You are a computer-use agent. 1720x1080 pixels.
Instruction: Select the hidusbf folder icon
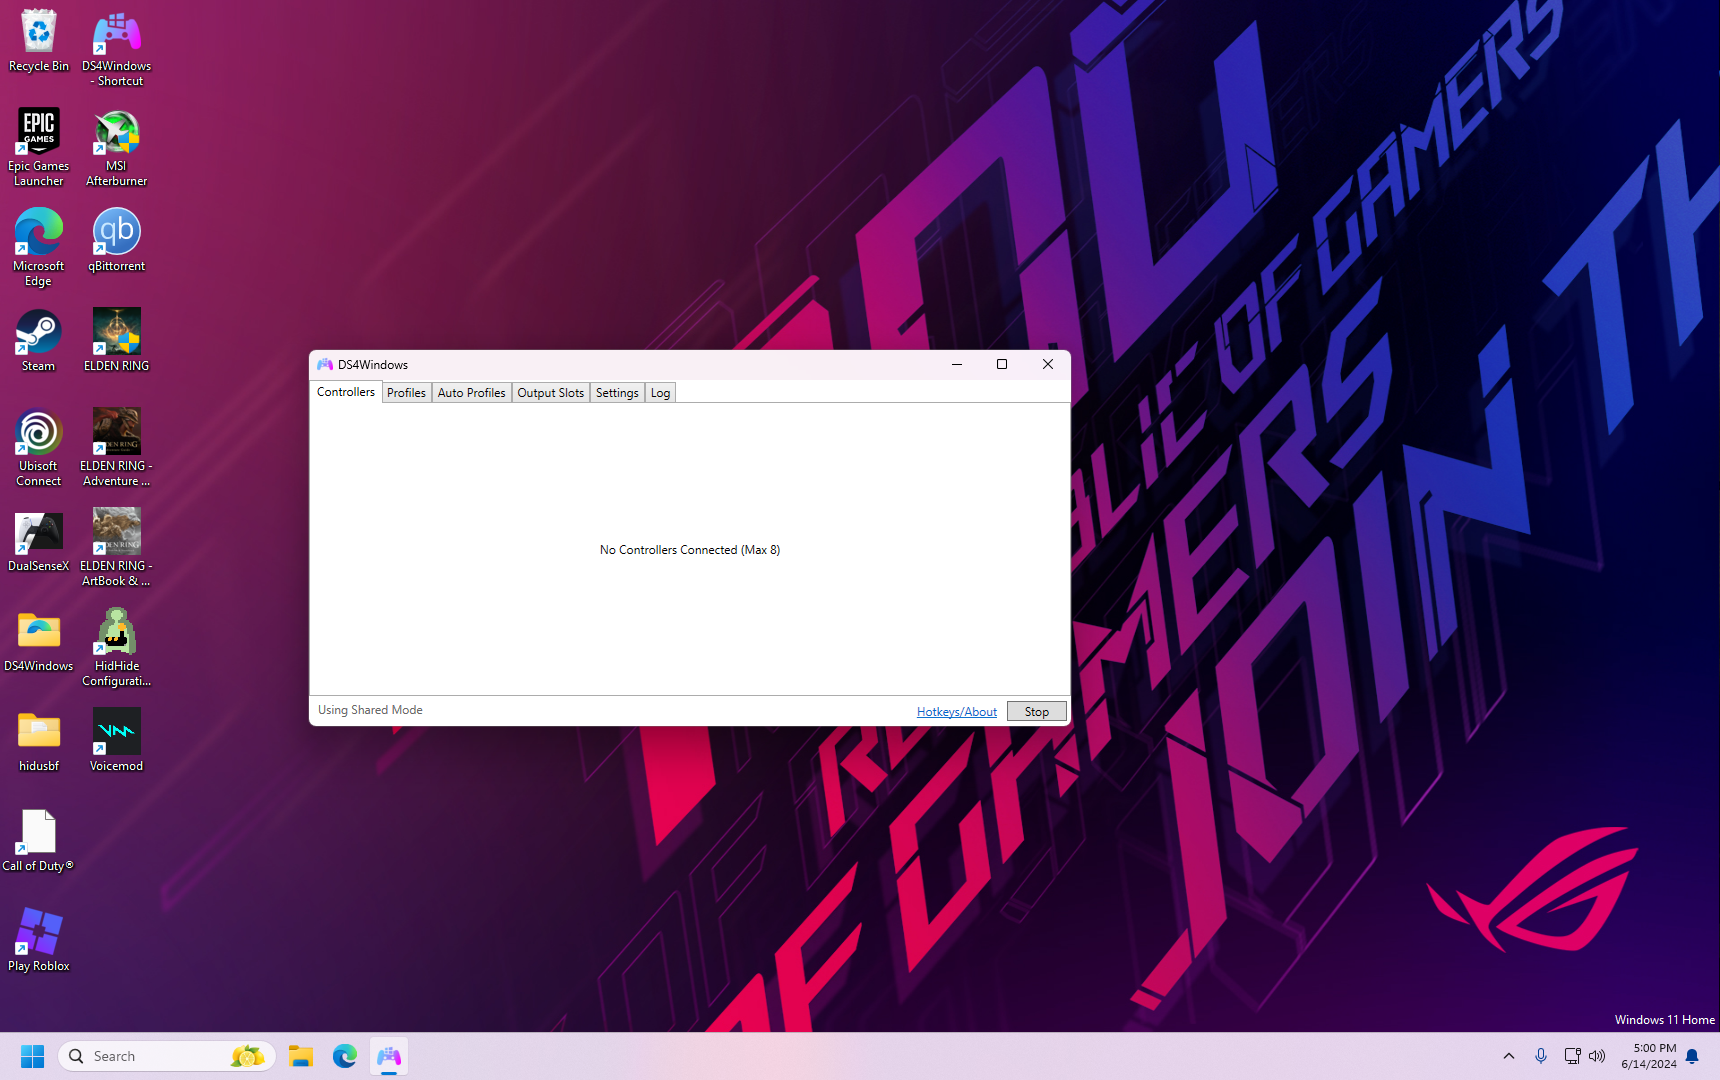[x=39, y=740]
